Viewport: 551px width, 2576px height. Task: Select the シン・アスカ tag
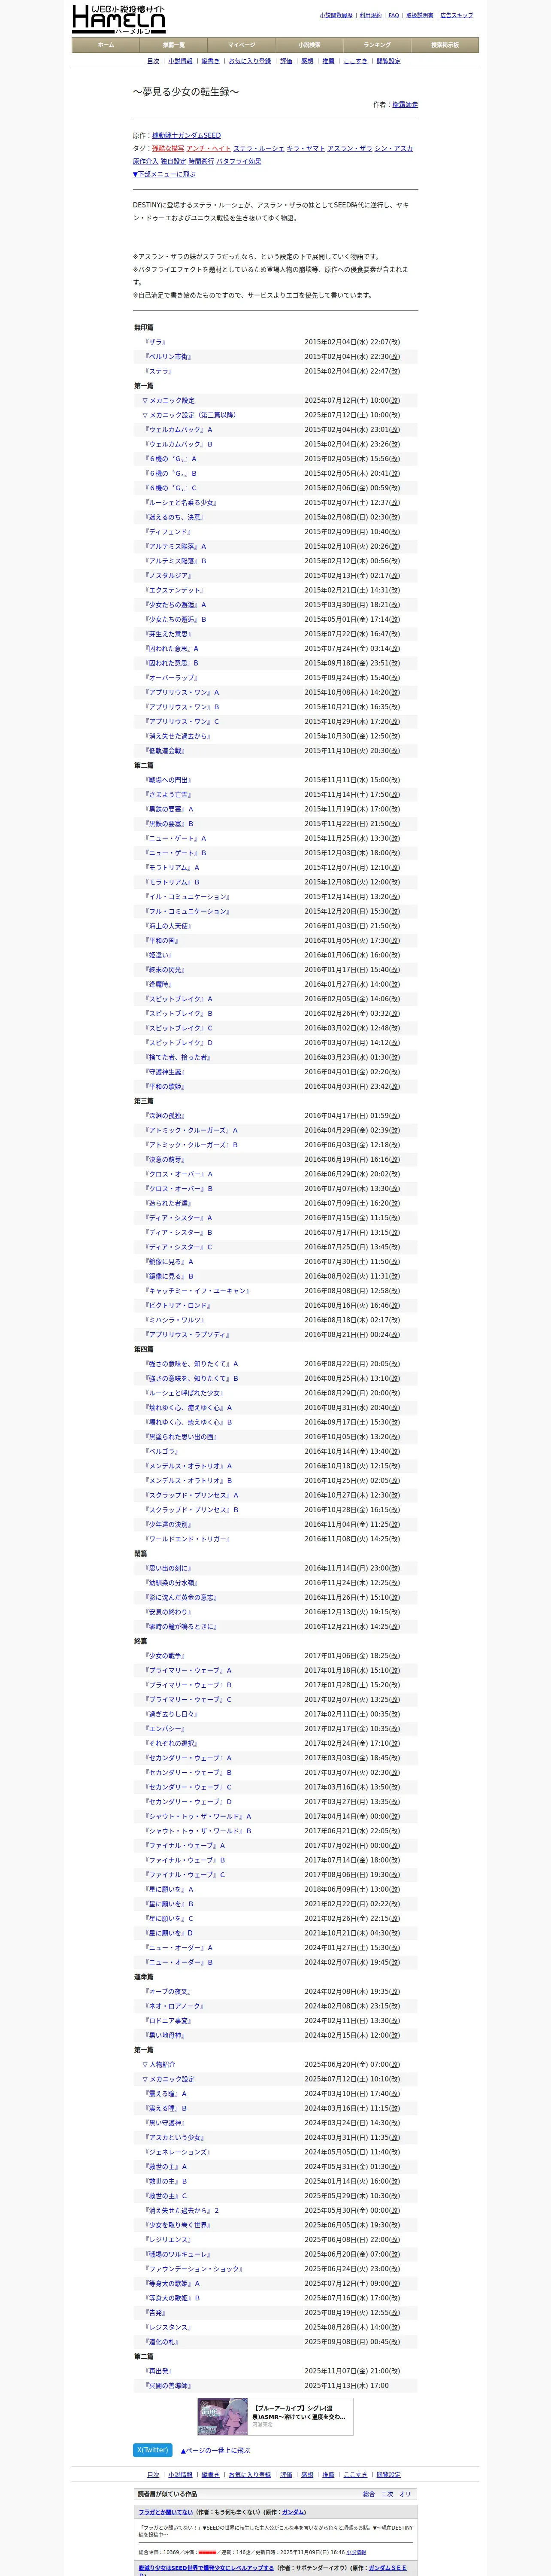pyautogui.click(x=393, y=148)
